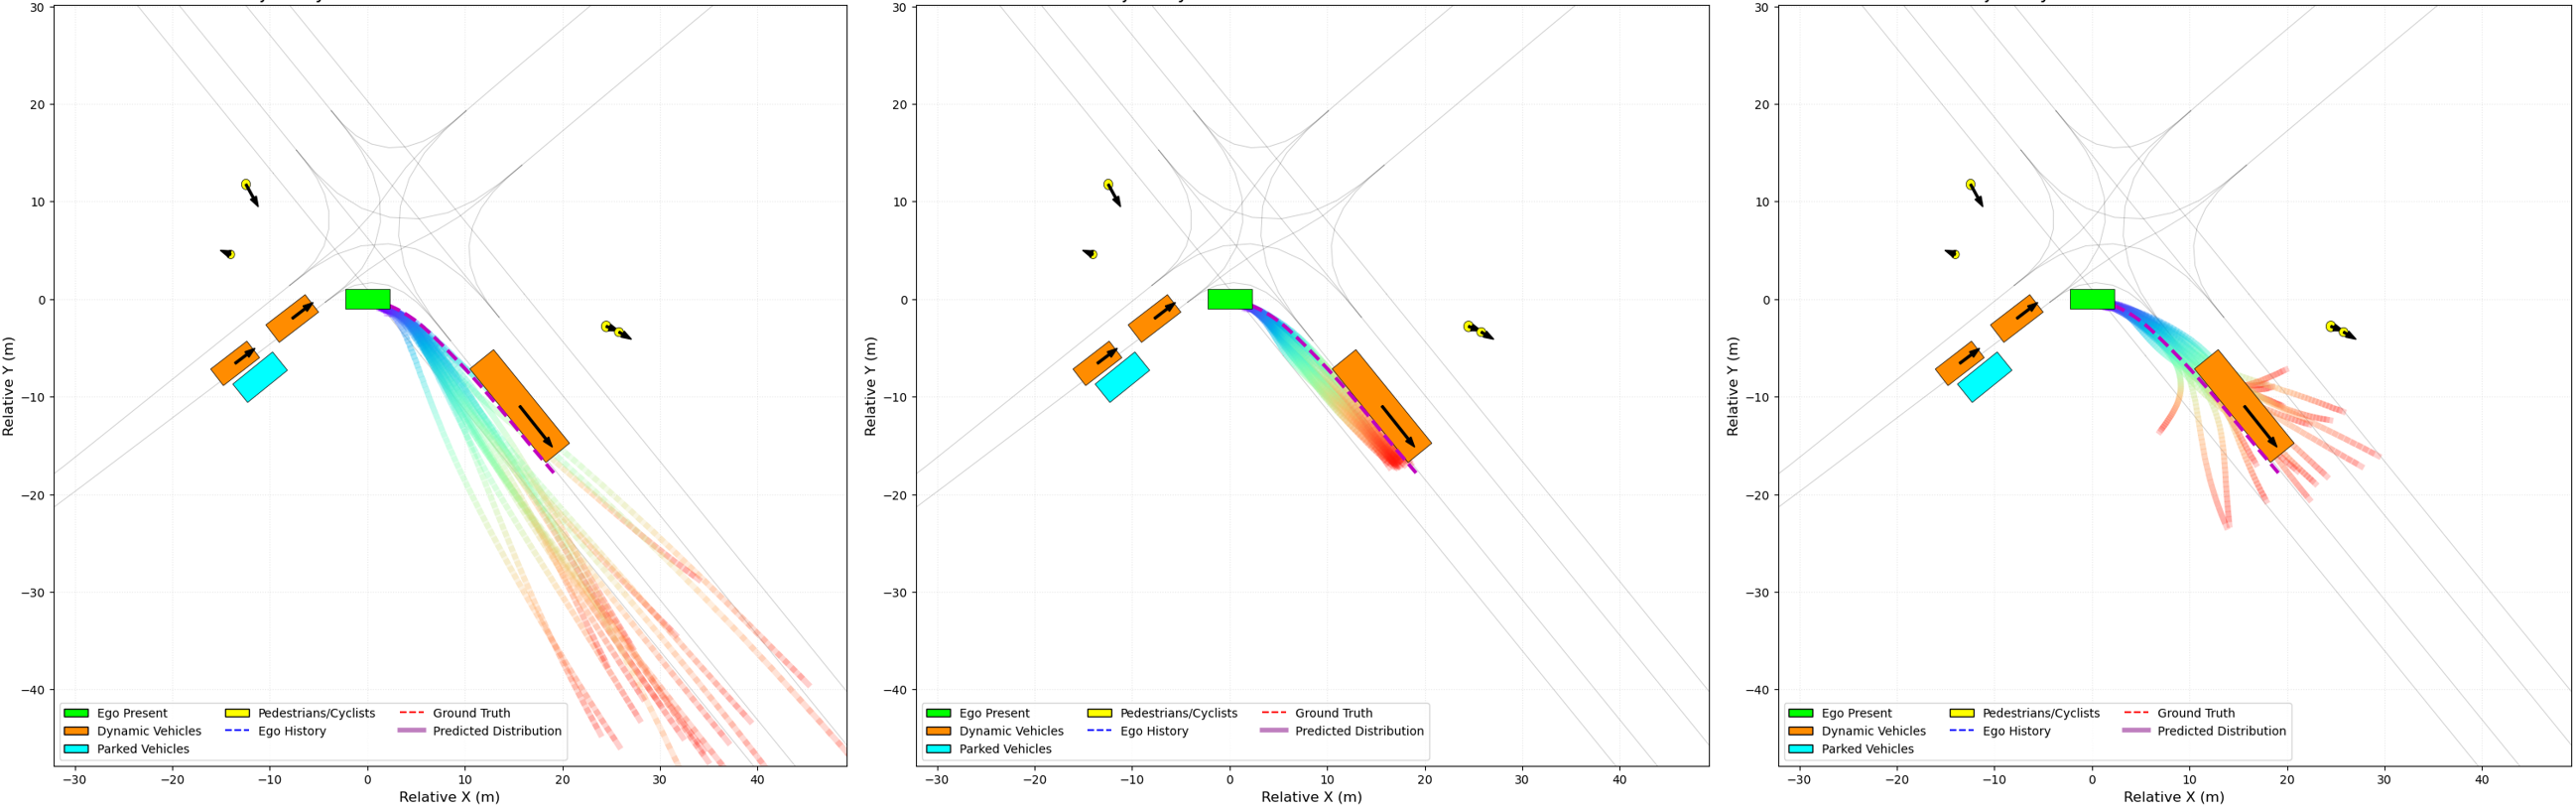Image resolution: width=2576 pixels, height=809 pixels.
Task: Click the large orange vehicle in the middle plot
Action: tap(1381, 405)
